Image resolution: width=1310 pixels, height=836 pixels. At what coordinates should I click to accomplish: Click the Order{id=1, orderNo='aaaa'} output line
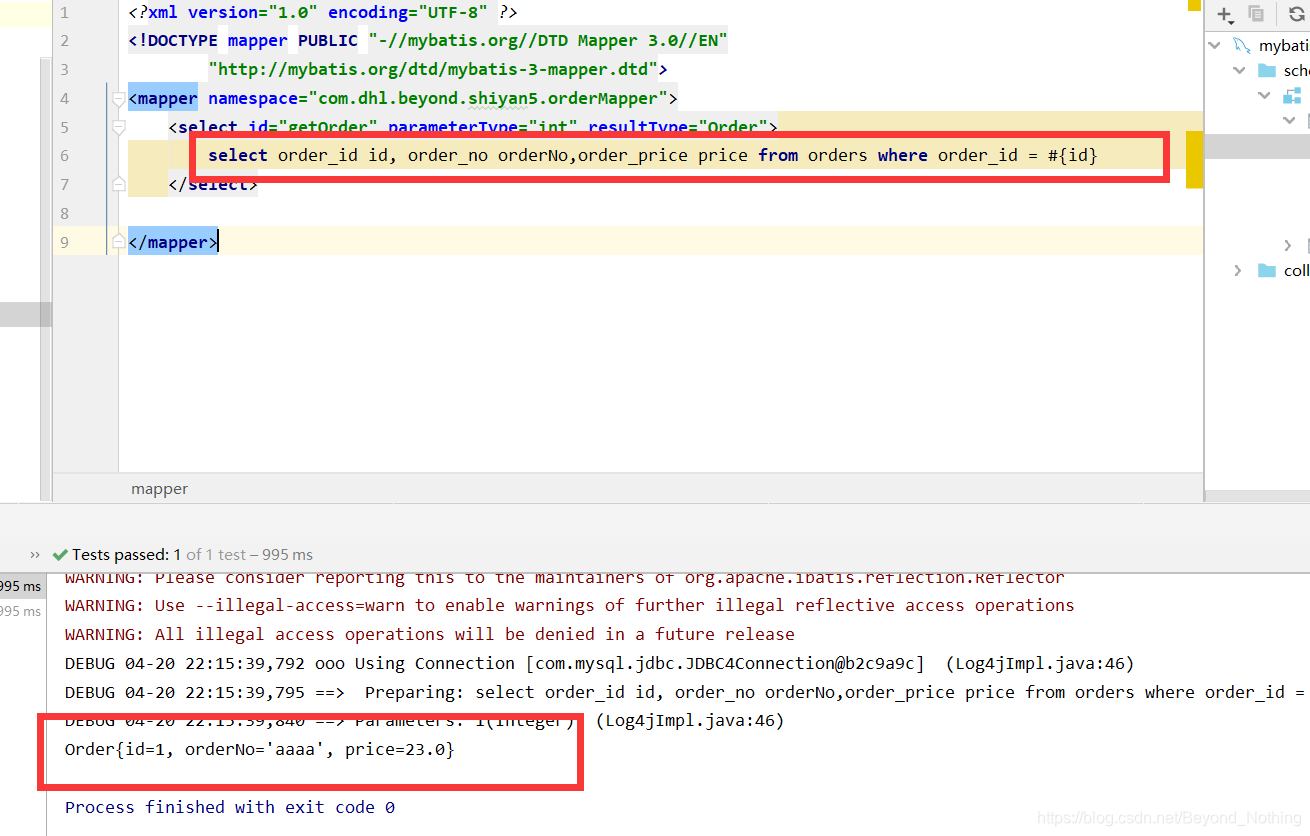click(260, 749)
